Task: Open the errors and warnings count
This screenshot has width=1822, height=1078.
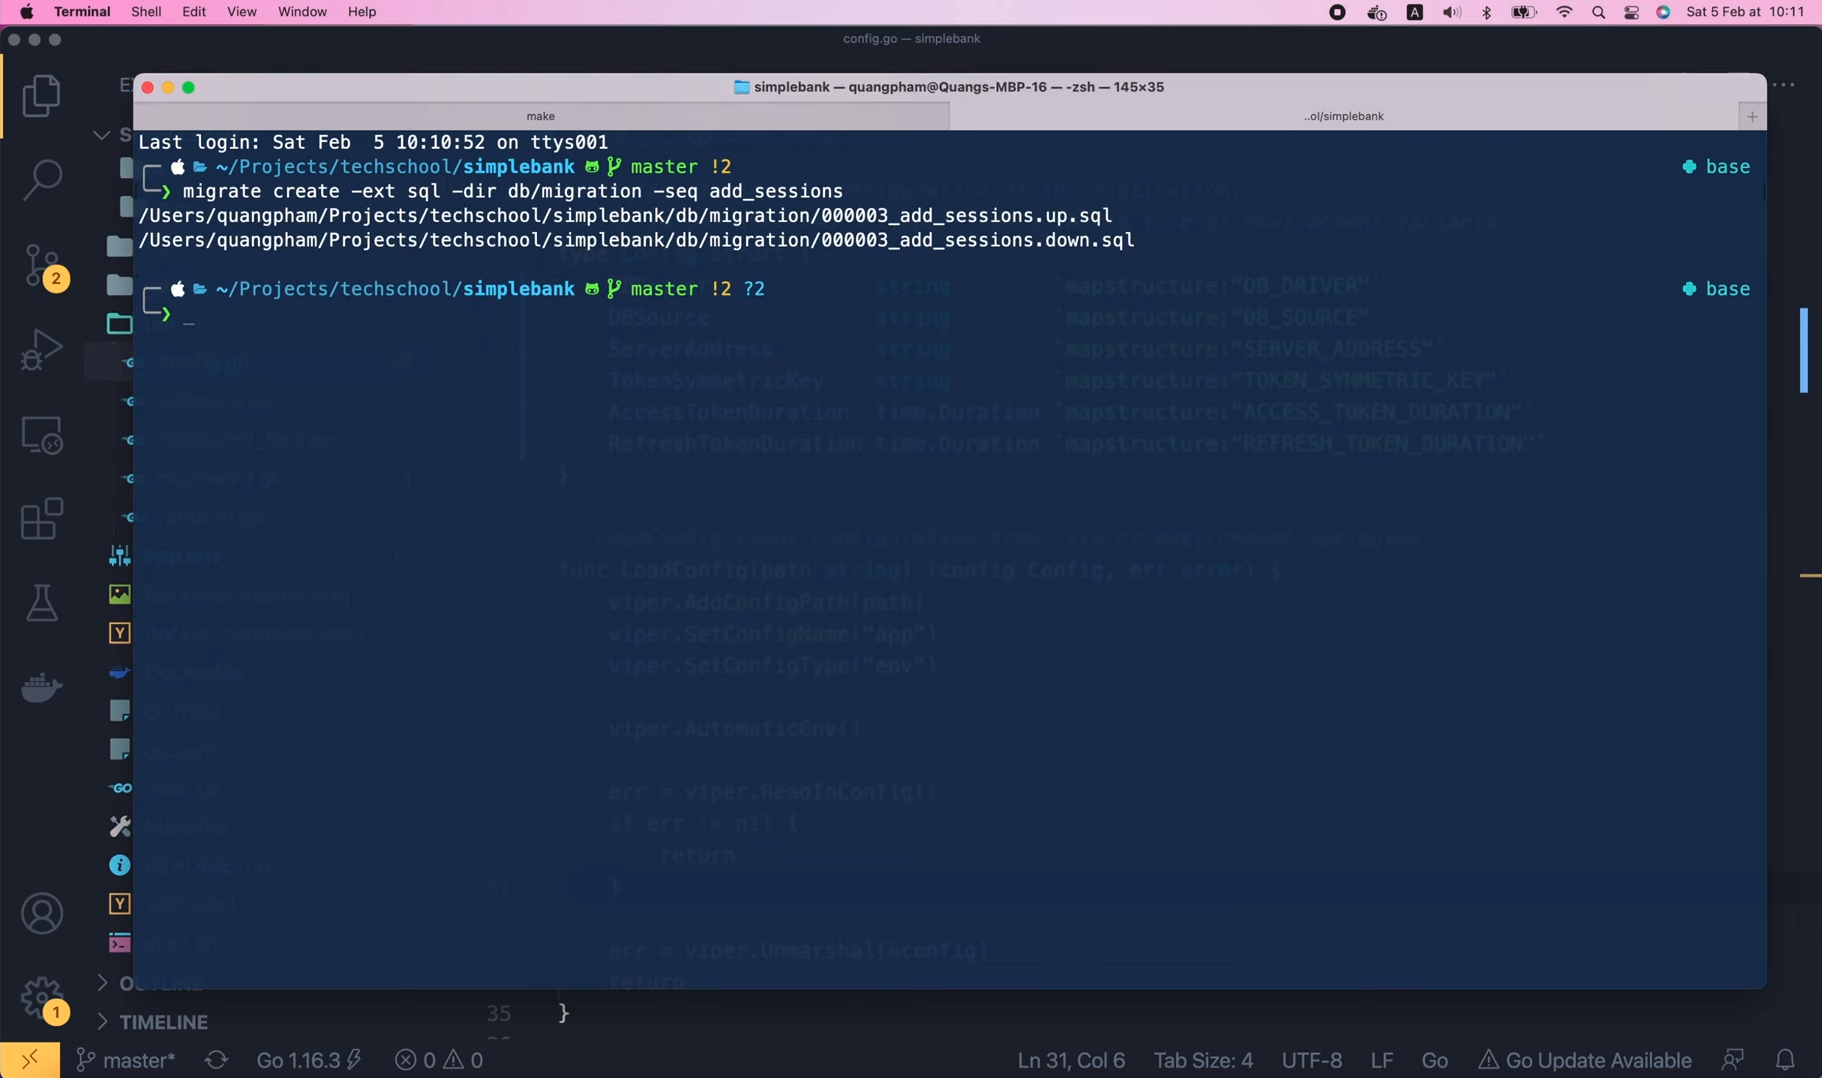Action: (x=439, y=1060)
